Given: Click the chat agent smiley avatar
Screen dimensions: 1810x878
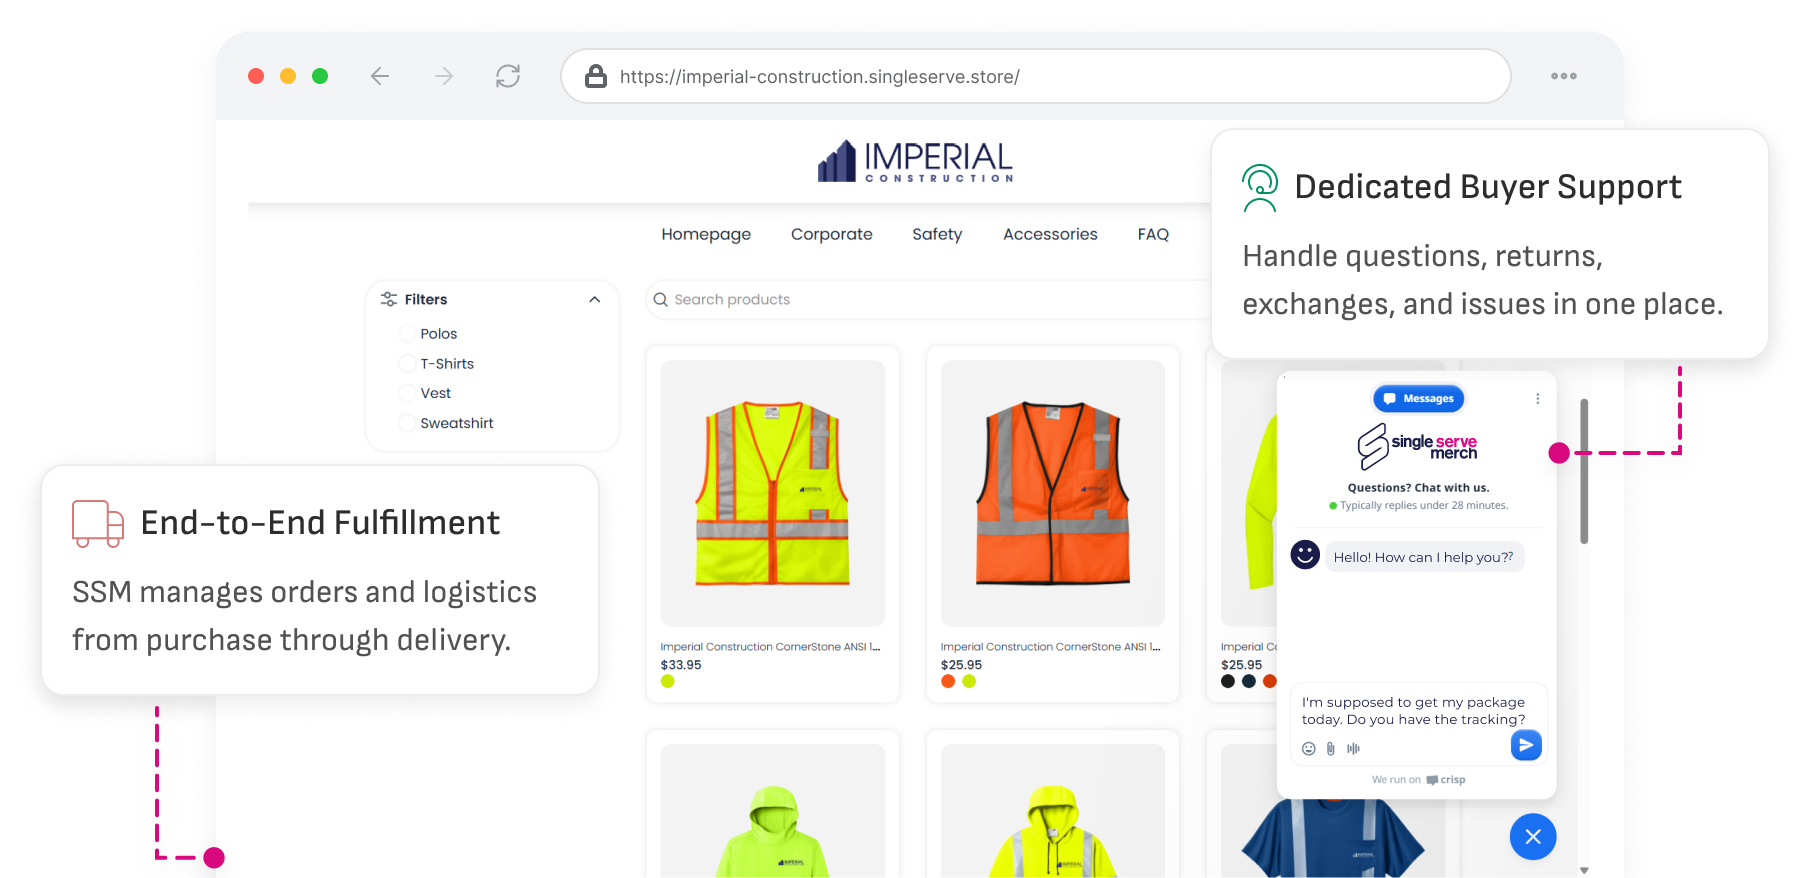Looking at the screenshot, I should (1305, 554).
